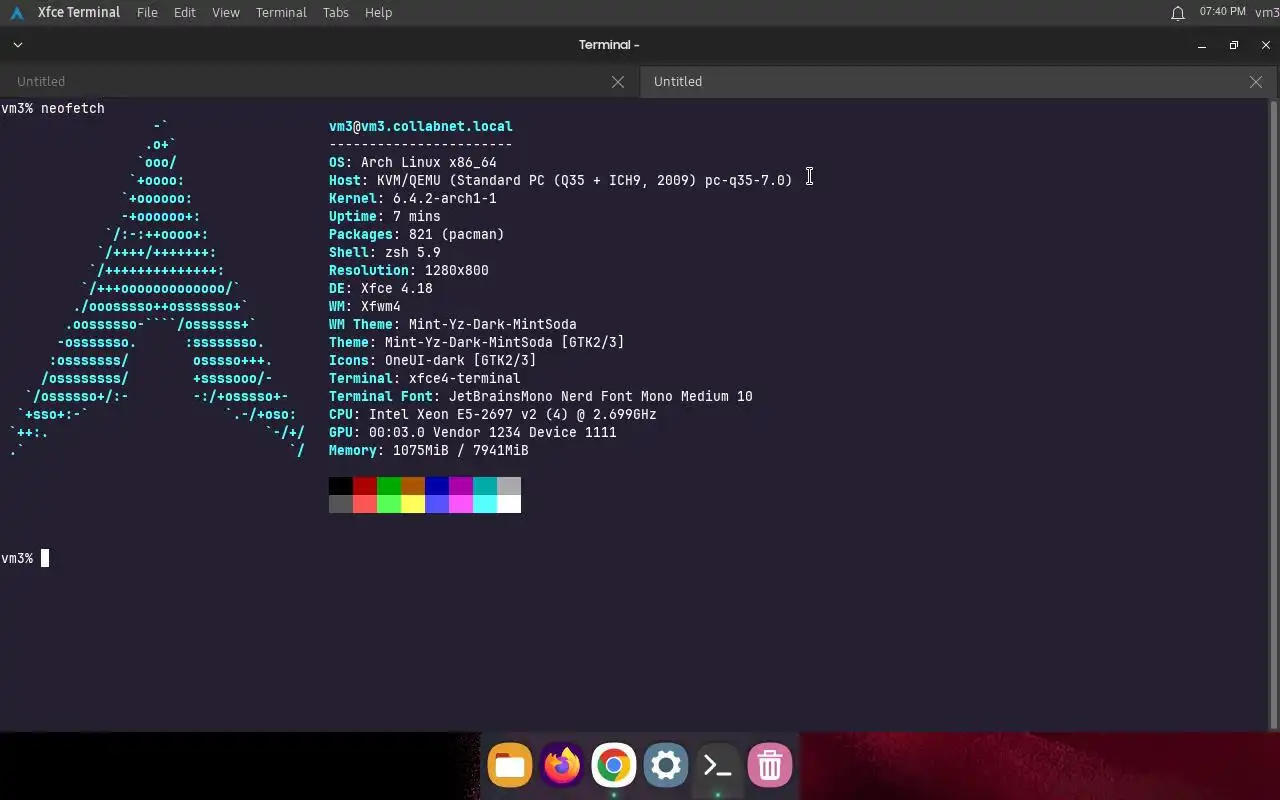Click the empty vm3% prompt cursor

click(45, 558)
